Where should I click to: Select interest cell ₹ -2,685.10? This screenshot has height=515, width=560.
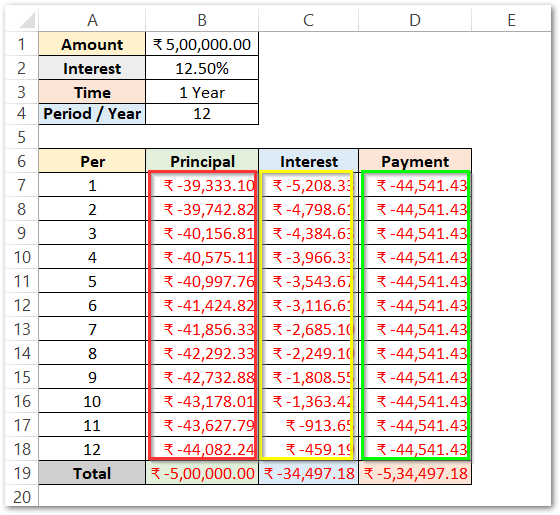(308, 329)
